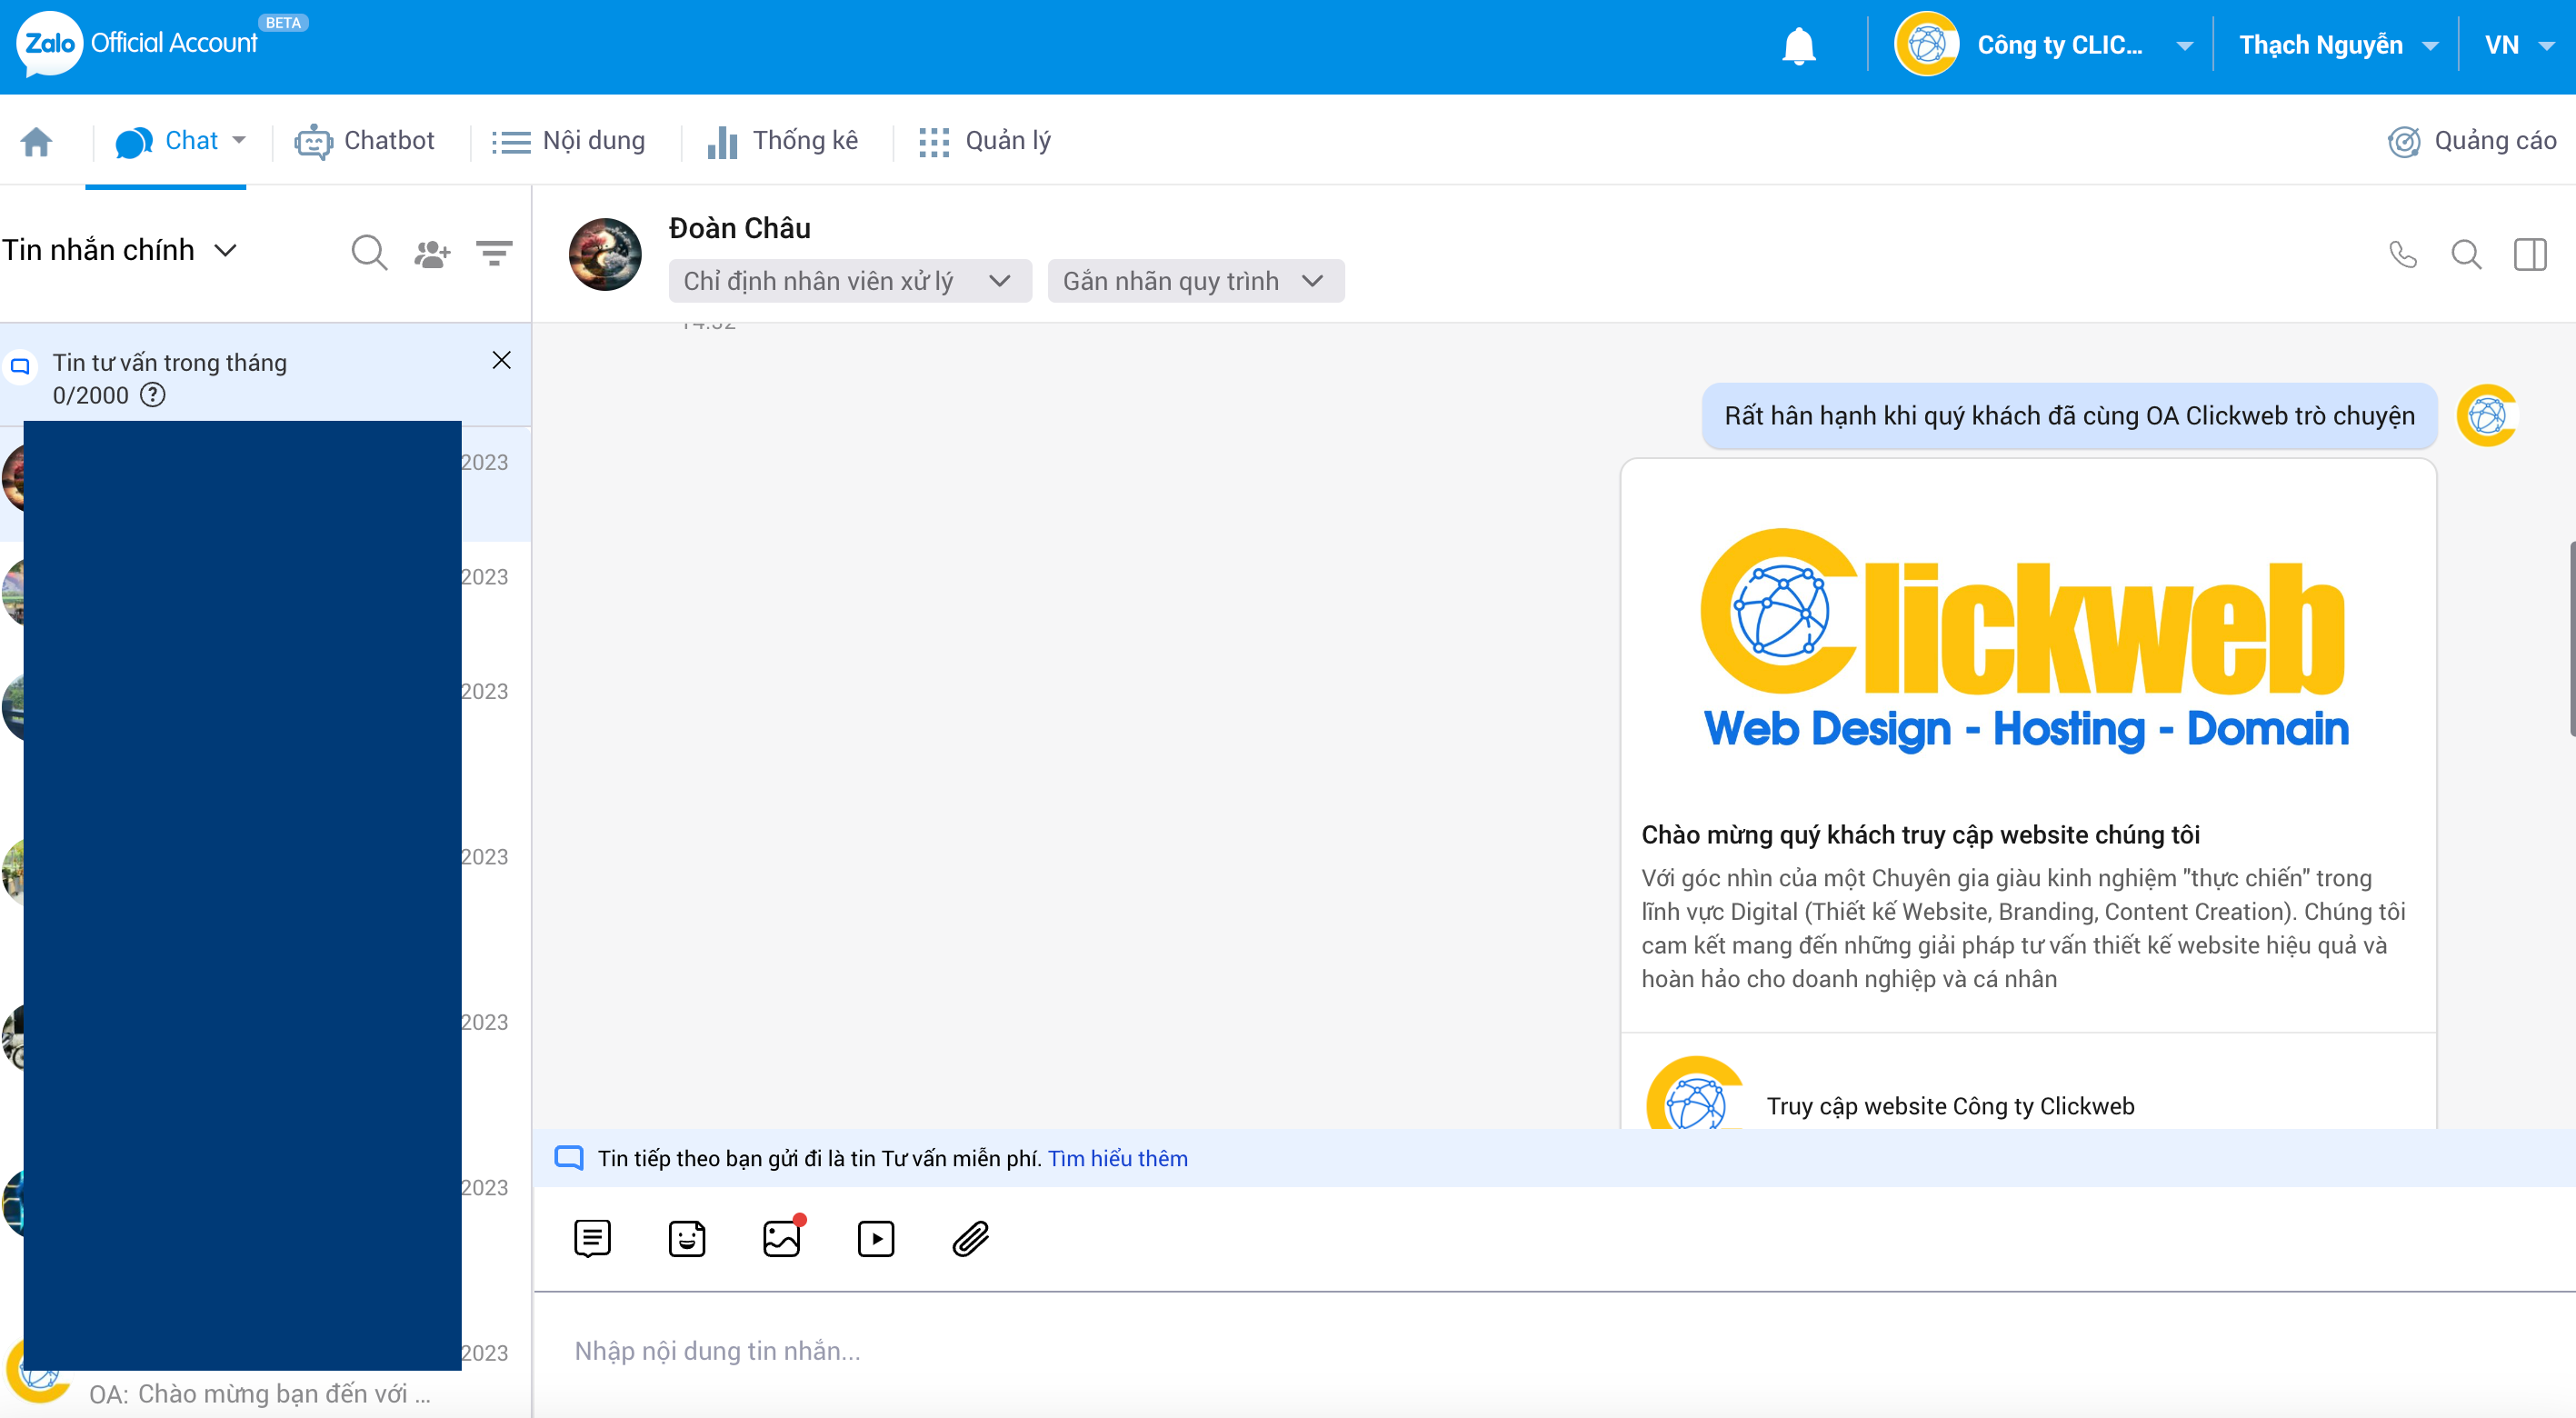
Task: Attach a file with the paperclip icon
Action: pos(971,1238)
